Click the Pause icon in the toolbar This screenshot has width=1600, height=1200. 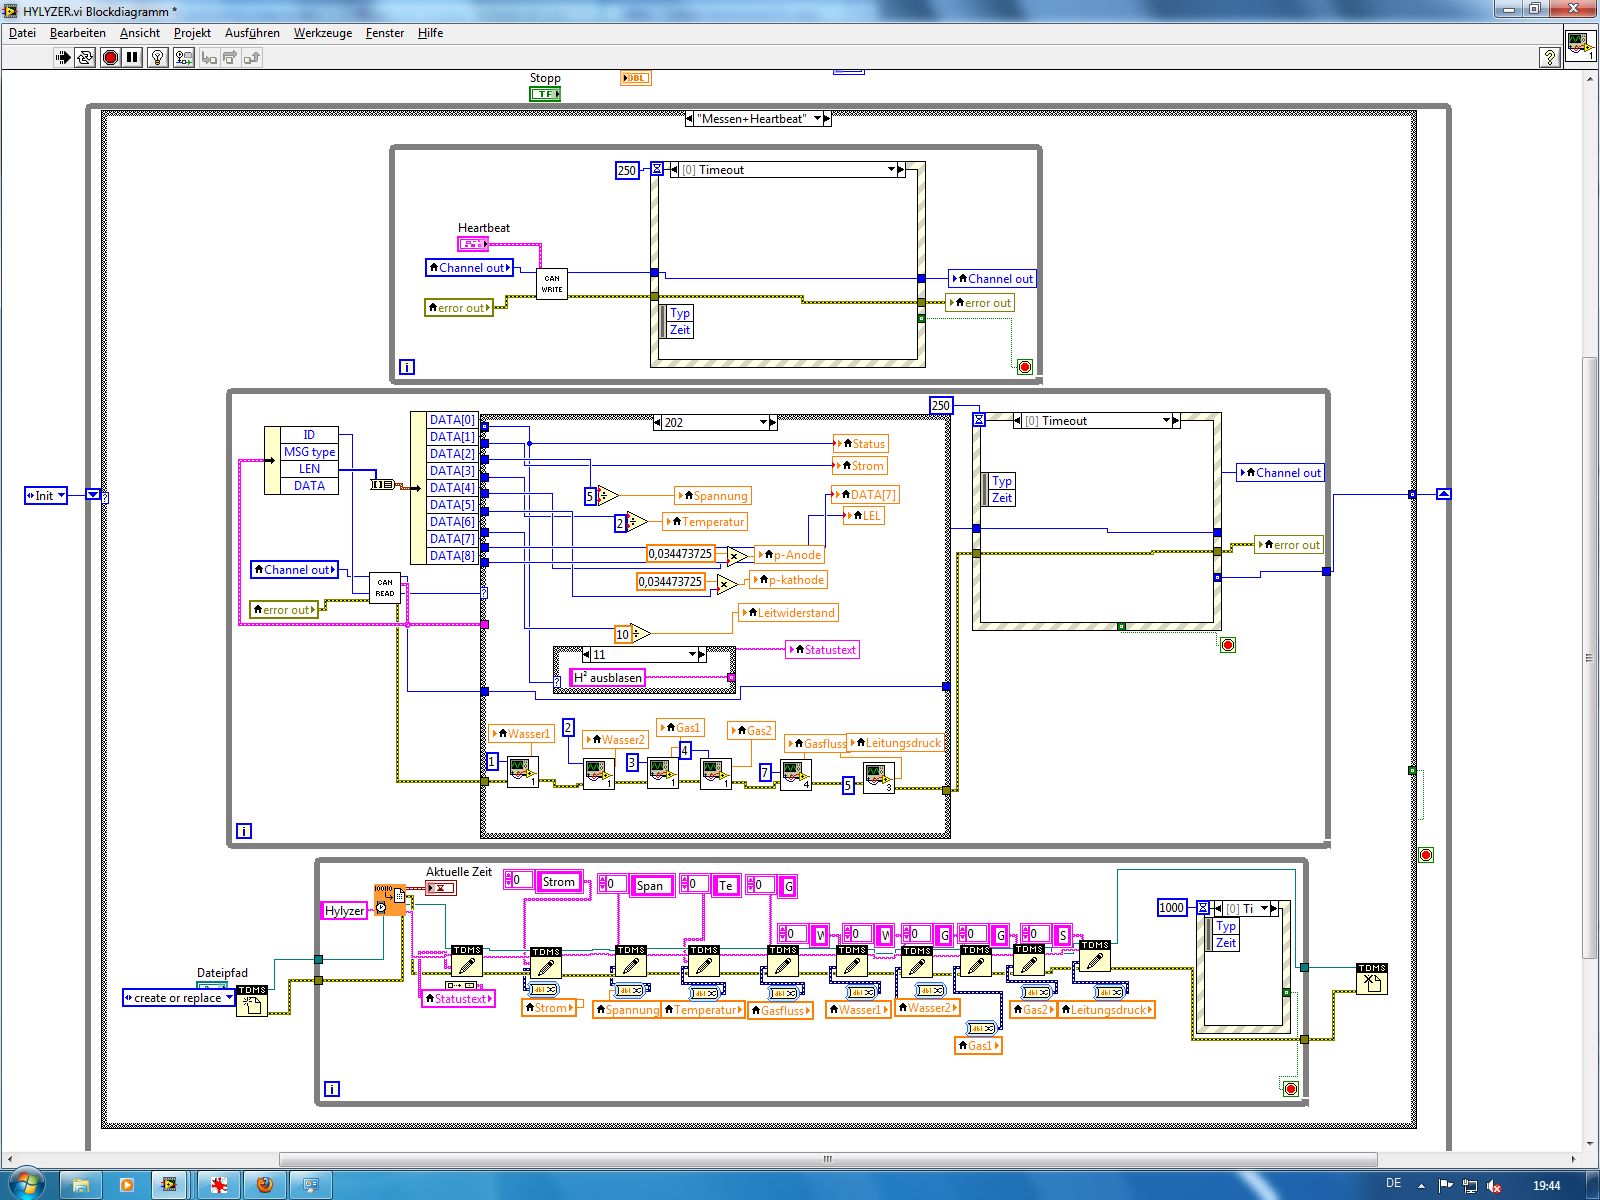(x=132, y=58)
